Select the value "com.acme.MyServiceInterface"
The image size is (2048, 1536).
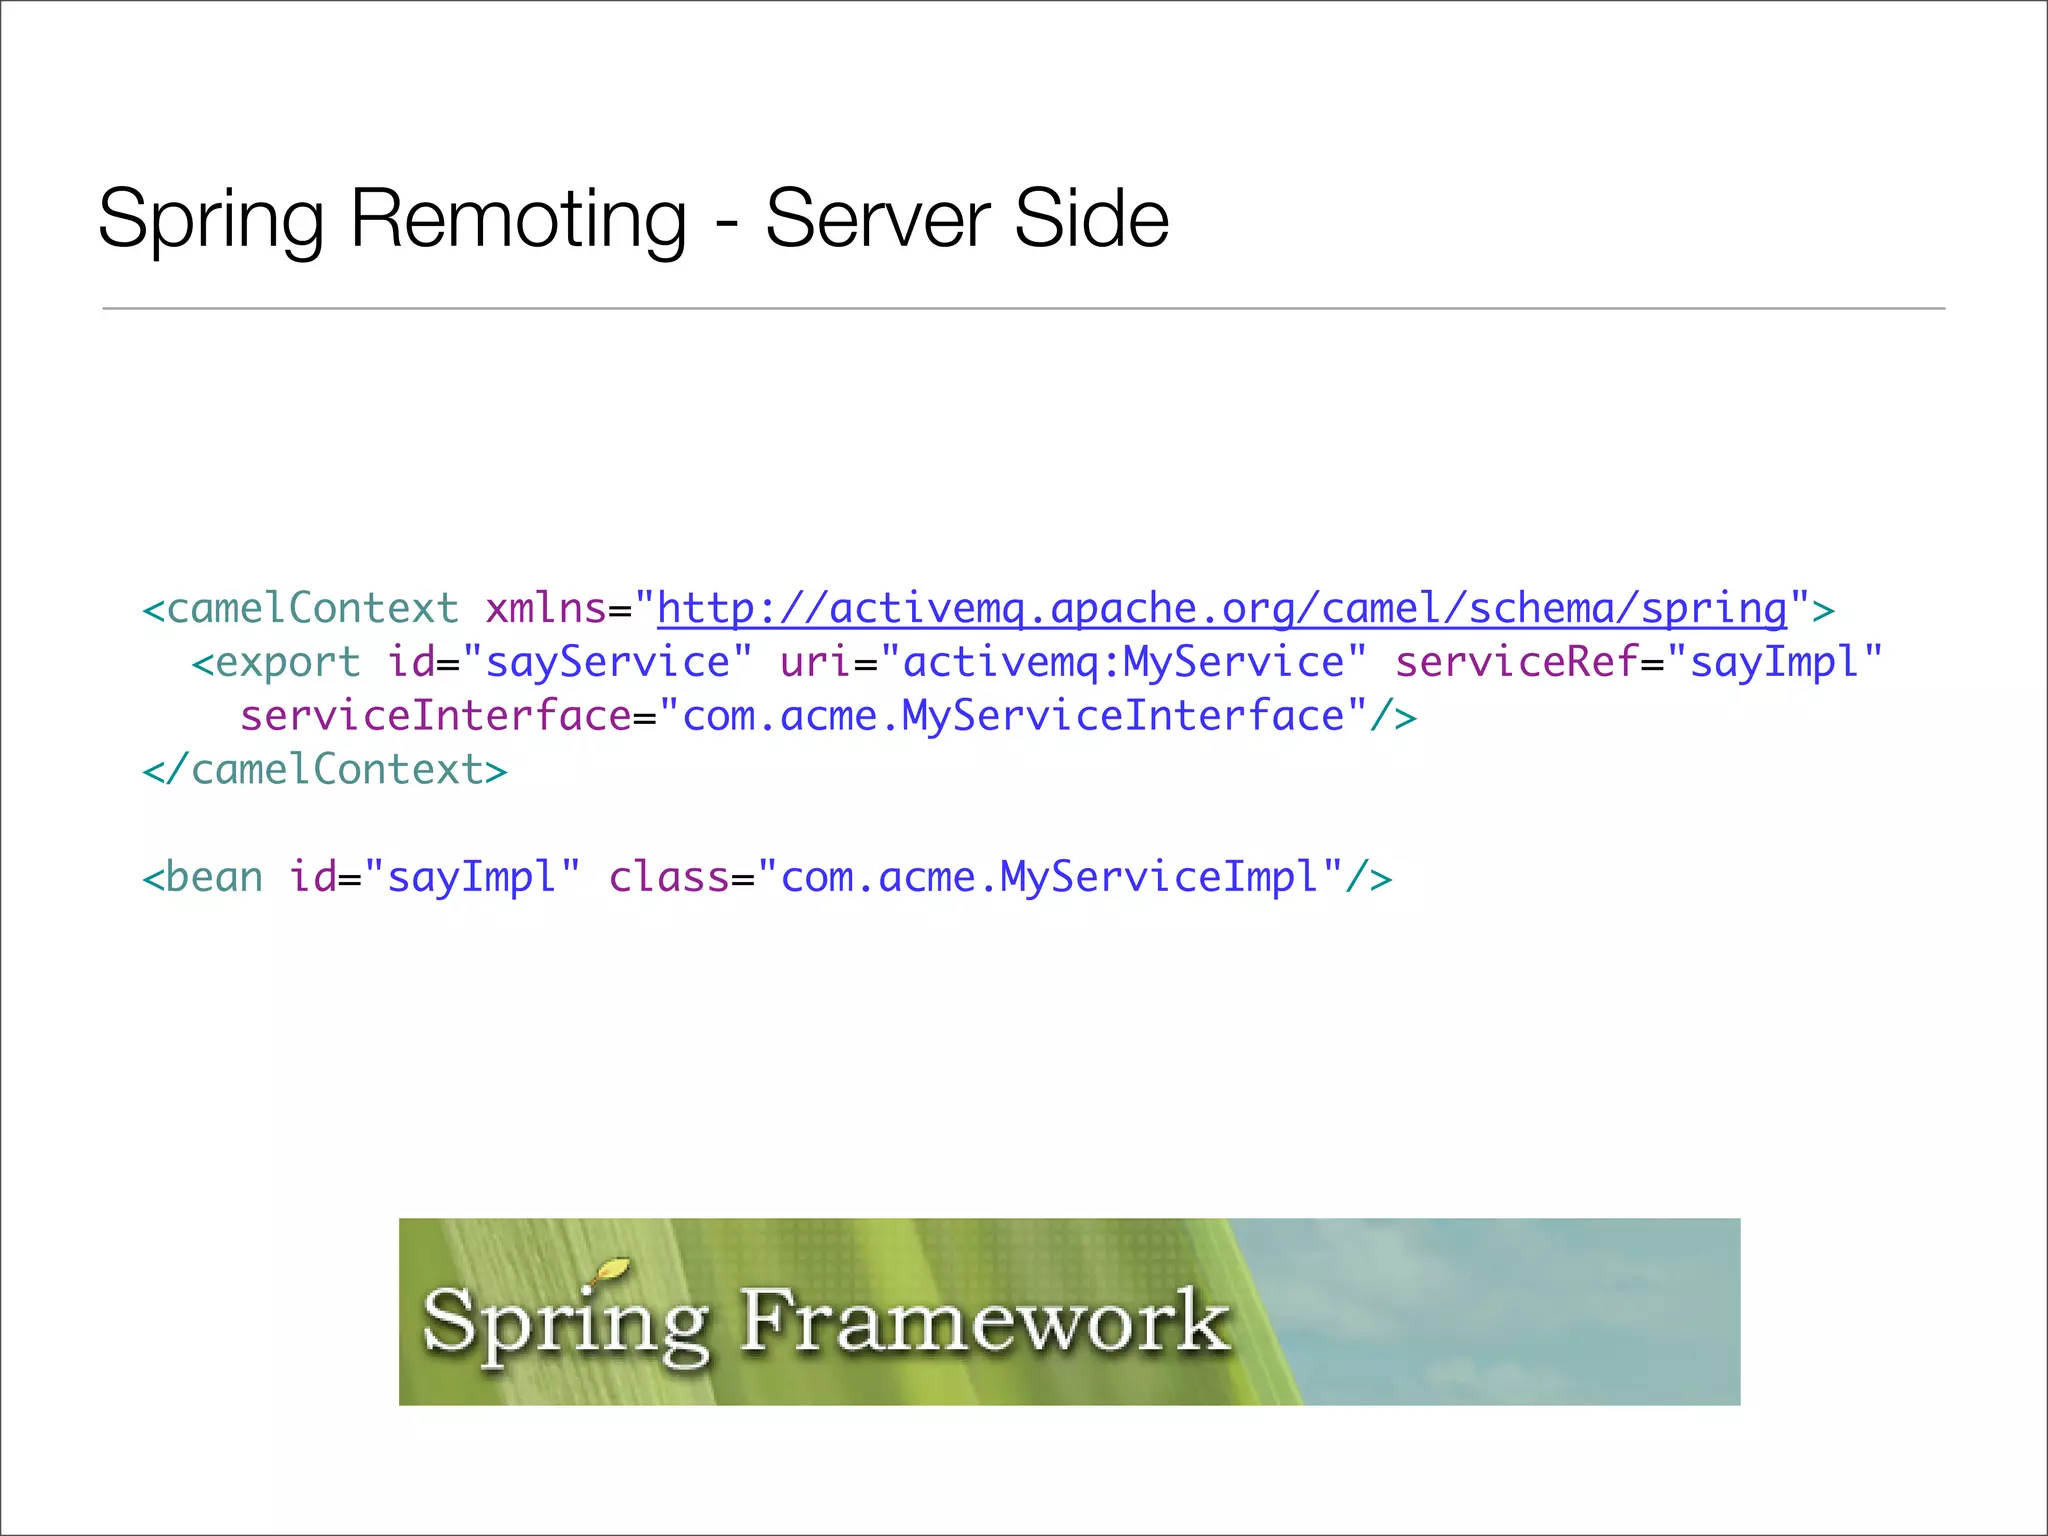pyautogui.click(x=1013, y=716)
